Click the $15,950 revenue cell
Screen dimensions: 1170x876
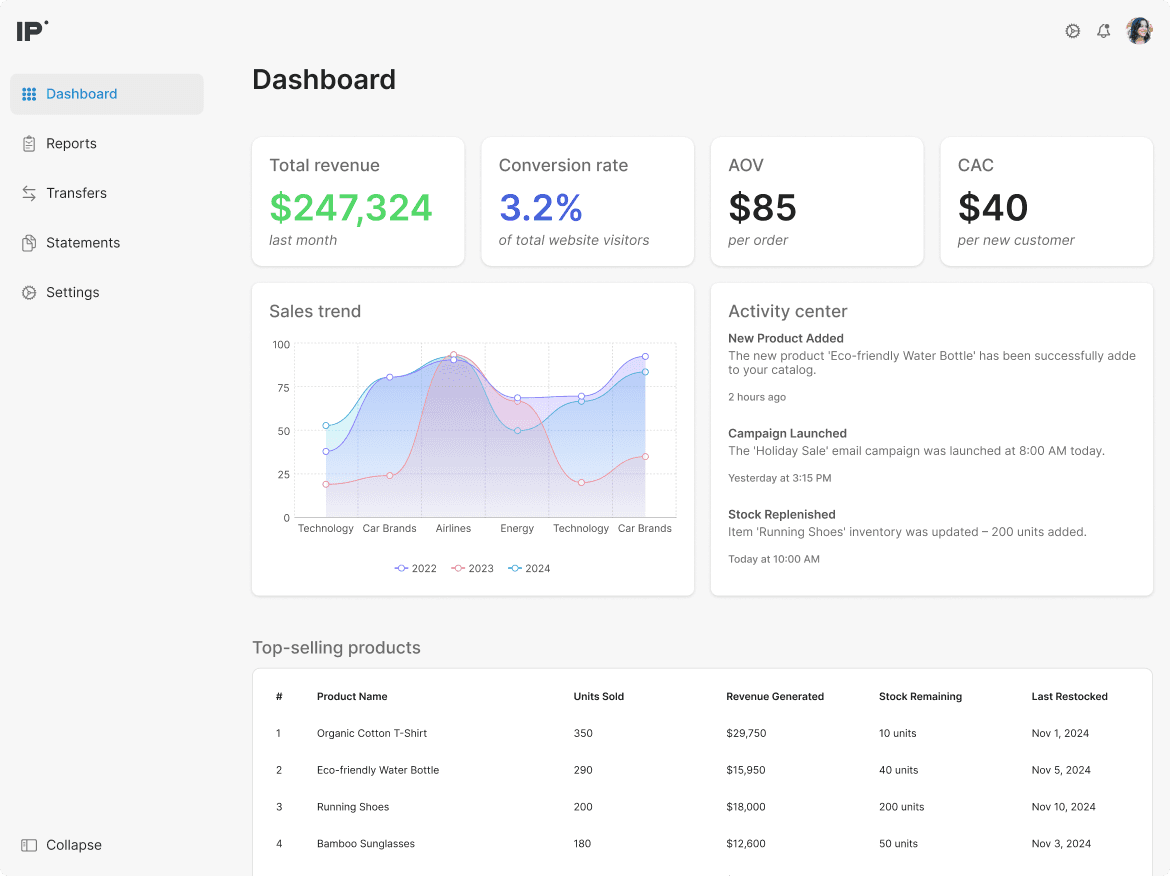coord(745,770)
